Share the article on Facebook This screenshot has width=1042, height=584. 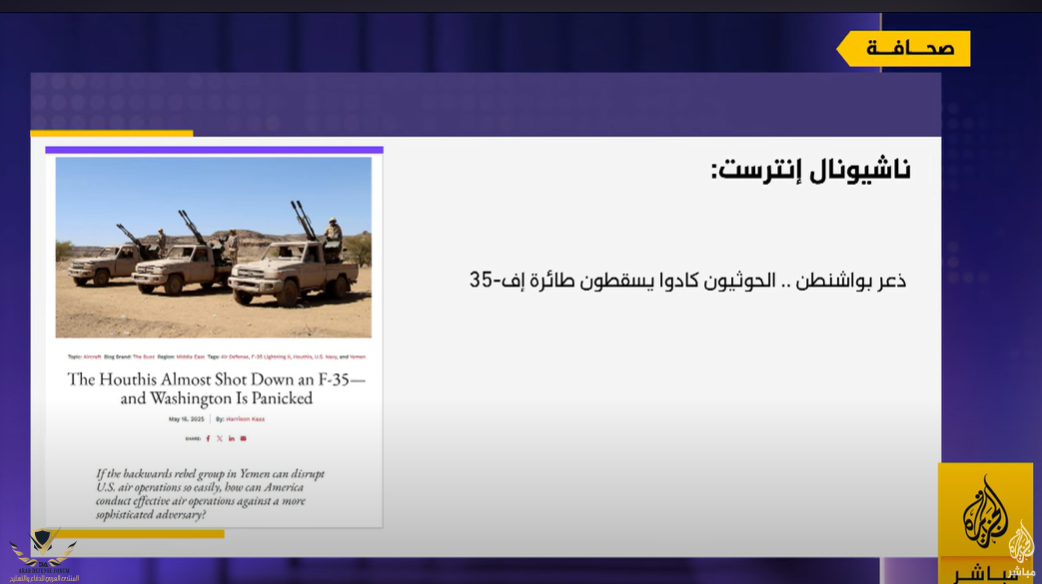[207, 438]
